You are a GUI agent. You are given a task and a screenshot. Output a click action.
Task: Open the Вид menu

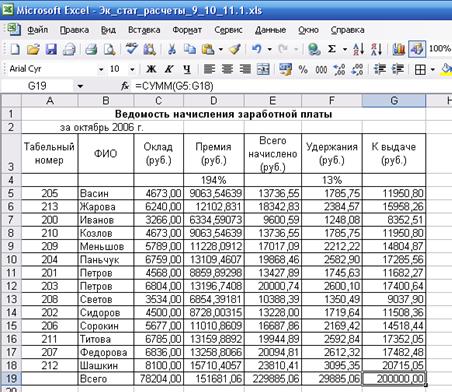(108, 30)
